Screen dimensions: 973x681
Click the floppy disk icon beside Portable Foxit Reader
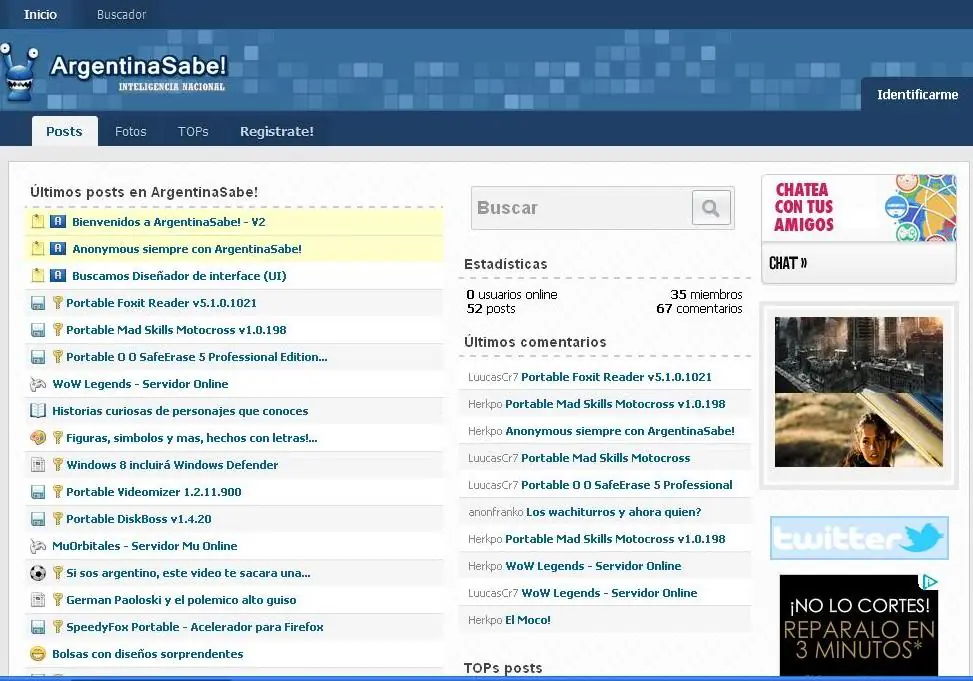point(38,303)
